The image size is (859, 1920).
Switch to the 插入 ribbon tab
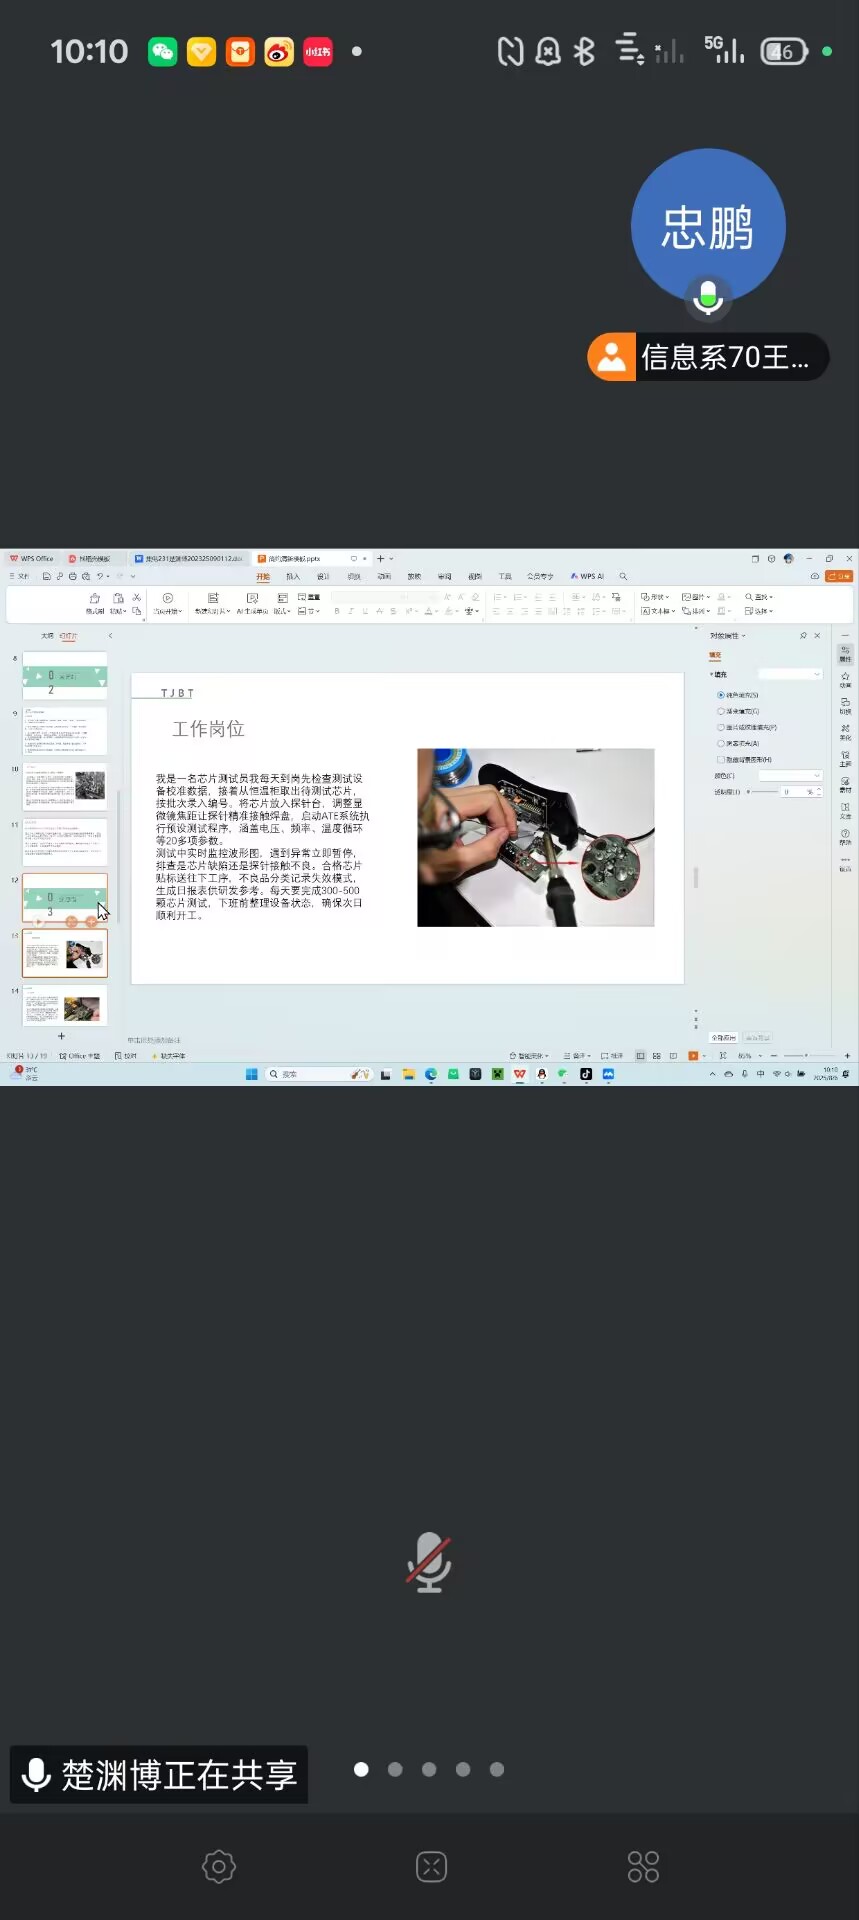(x=293, y=577)
